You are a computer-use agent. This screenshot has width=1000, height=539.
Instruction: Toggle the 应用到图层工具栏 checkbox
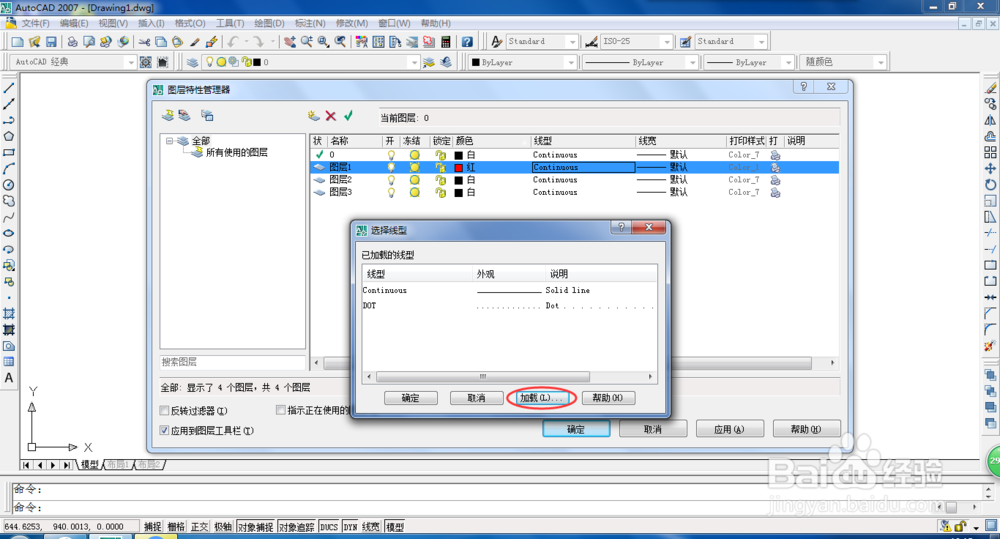pyautogui.click(x=165, y=430)
